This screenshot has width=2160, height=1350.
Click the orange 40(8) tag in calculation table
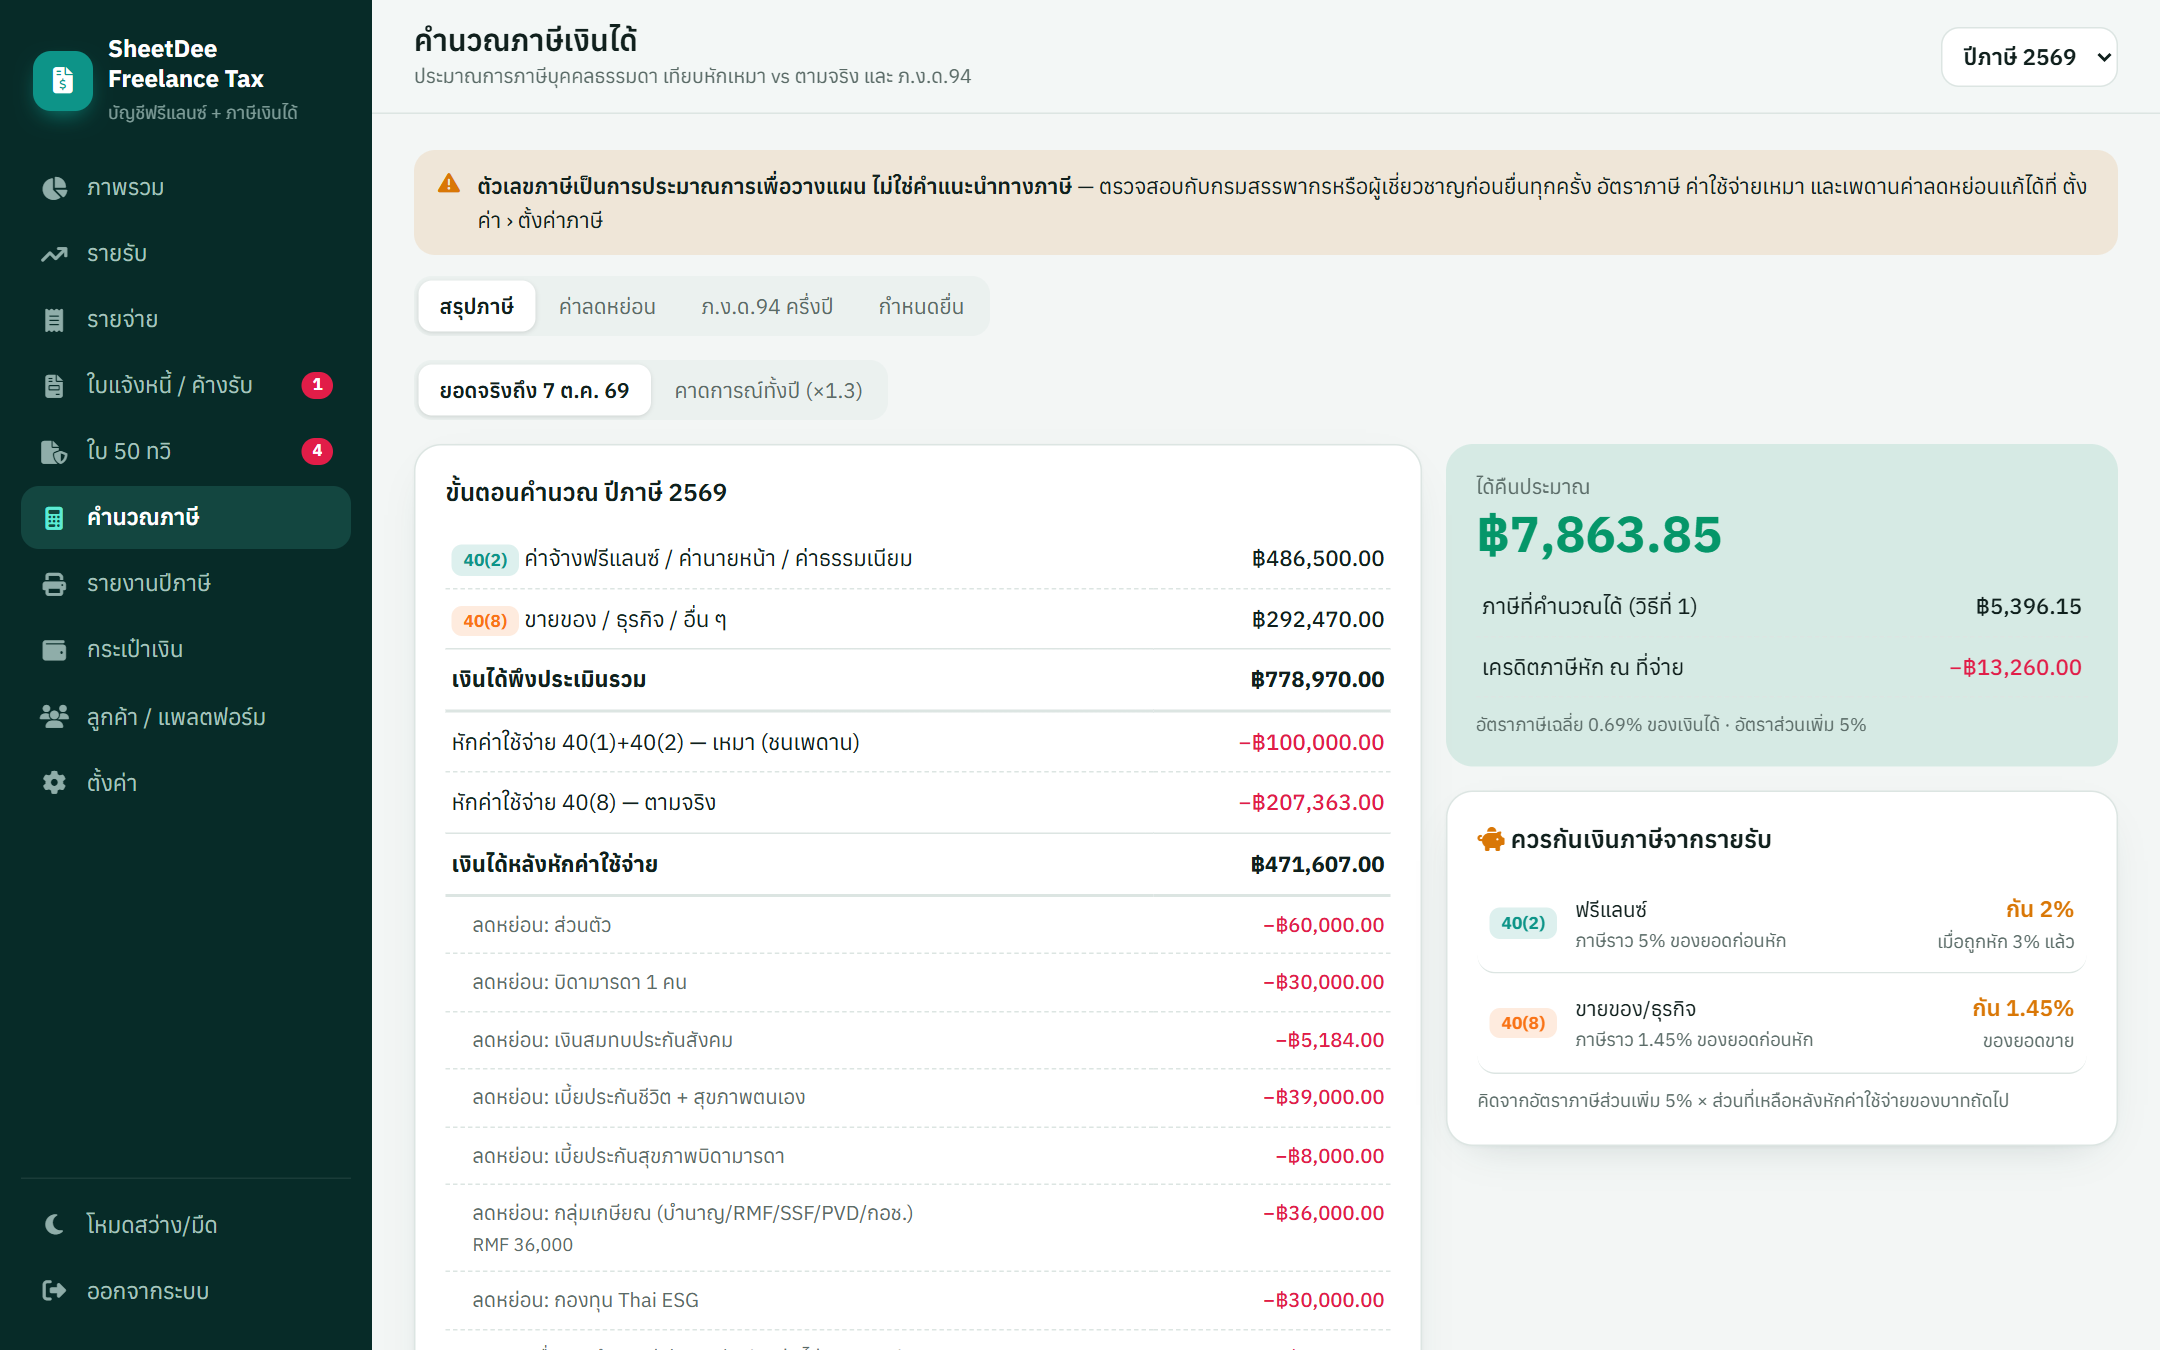485,620
